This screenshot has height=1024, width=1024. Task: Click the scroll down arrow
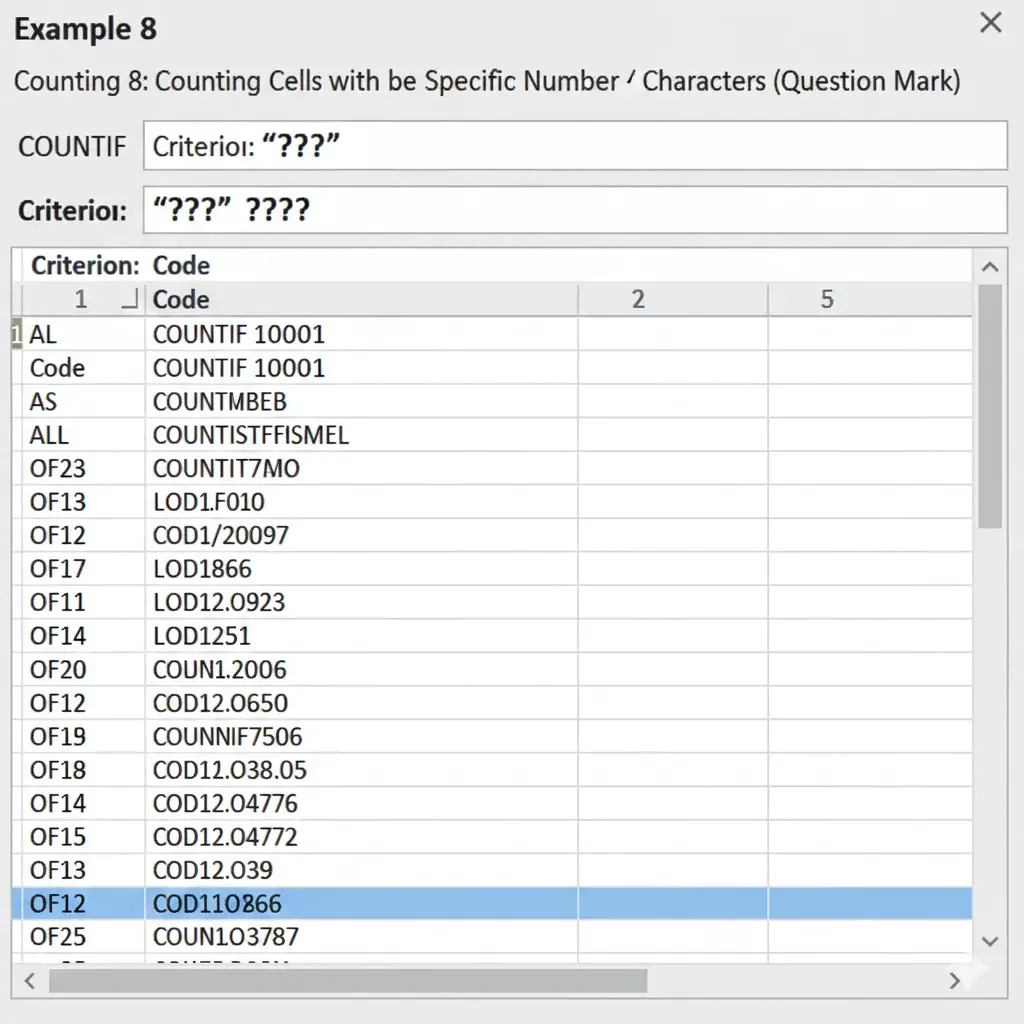click(x=989, y=941)
